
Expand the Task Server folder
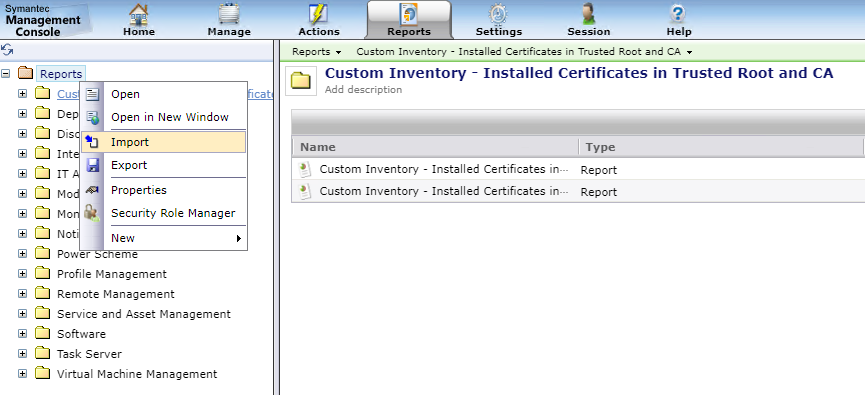(22, 353)
